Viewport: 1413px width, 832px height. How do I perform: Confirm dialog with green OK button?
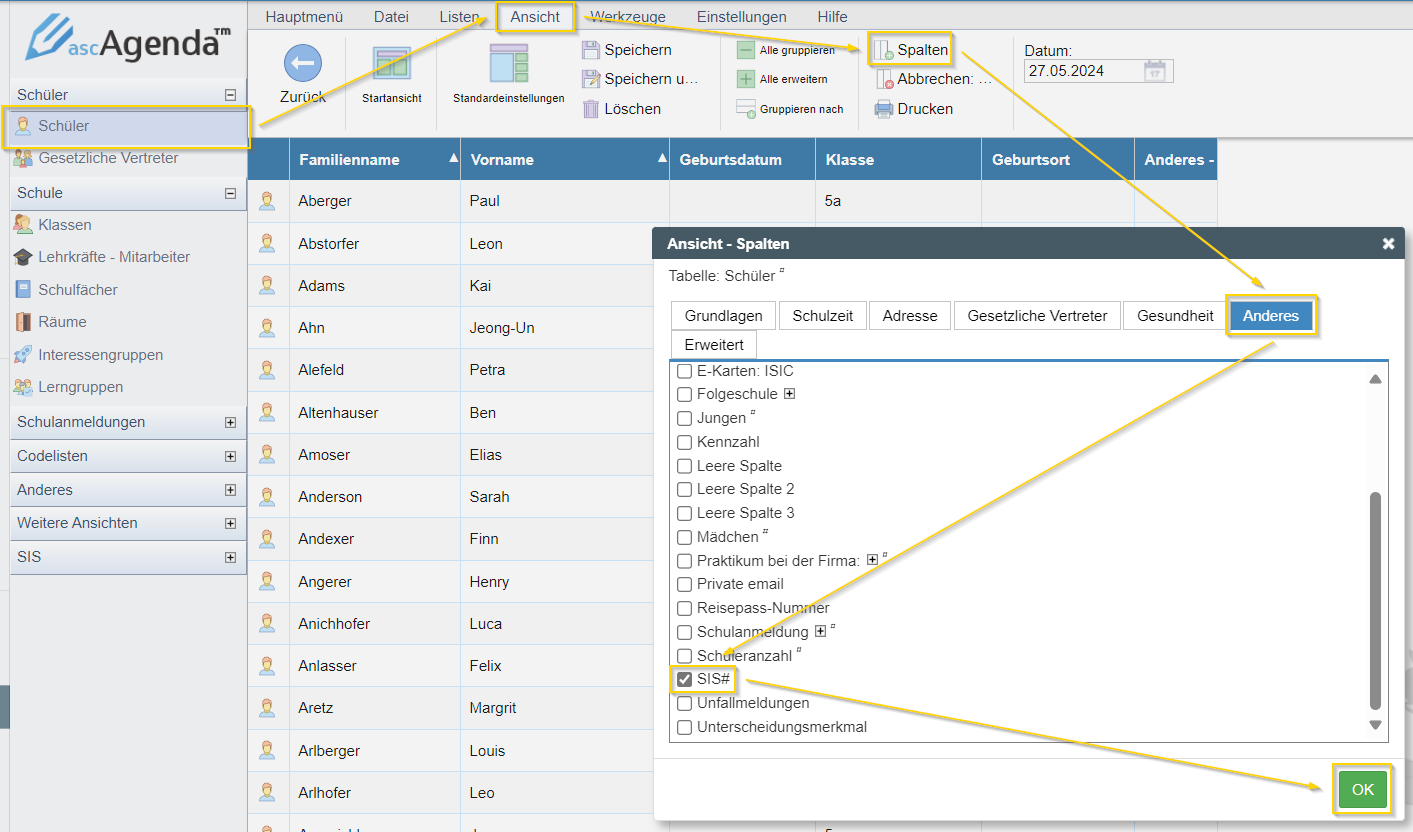1363,790
